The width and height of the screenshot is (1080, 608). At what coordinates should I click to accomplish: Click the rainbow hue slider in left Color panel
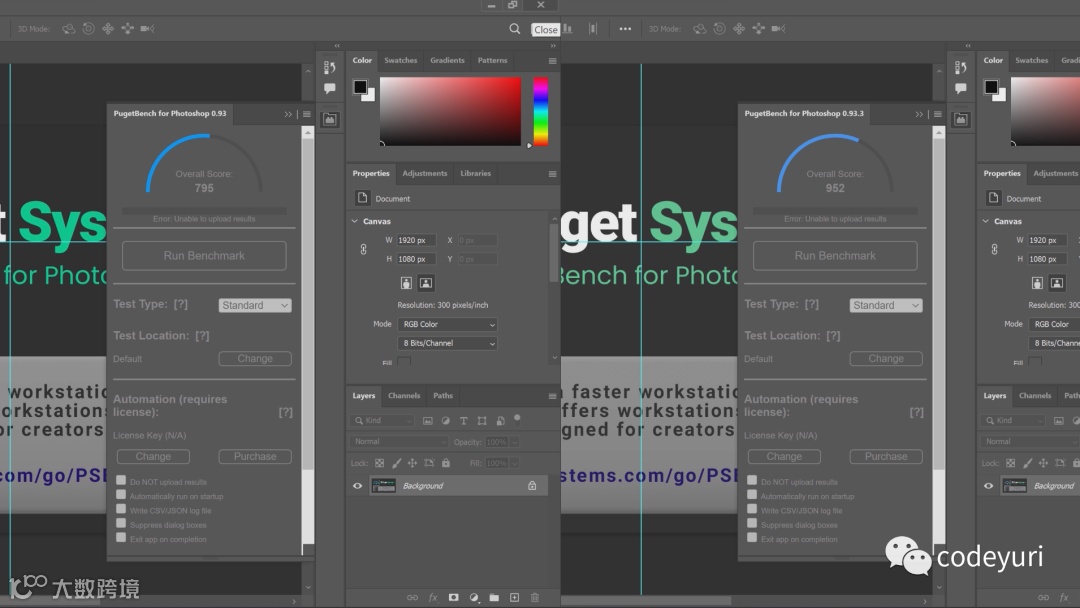541,112
